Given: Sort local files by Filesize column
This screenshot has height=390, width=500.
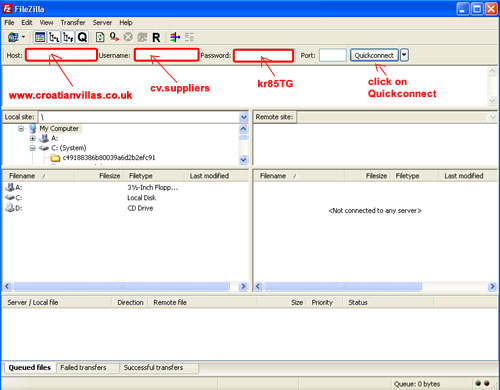Looking at the screenshot, I should click(99, 176).
